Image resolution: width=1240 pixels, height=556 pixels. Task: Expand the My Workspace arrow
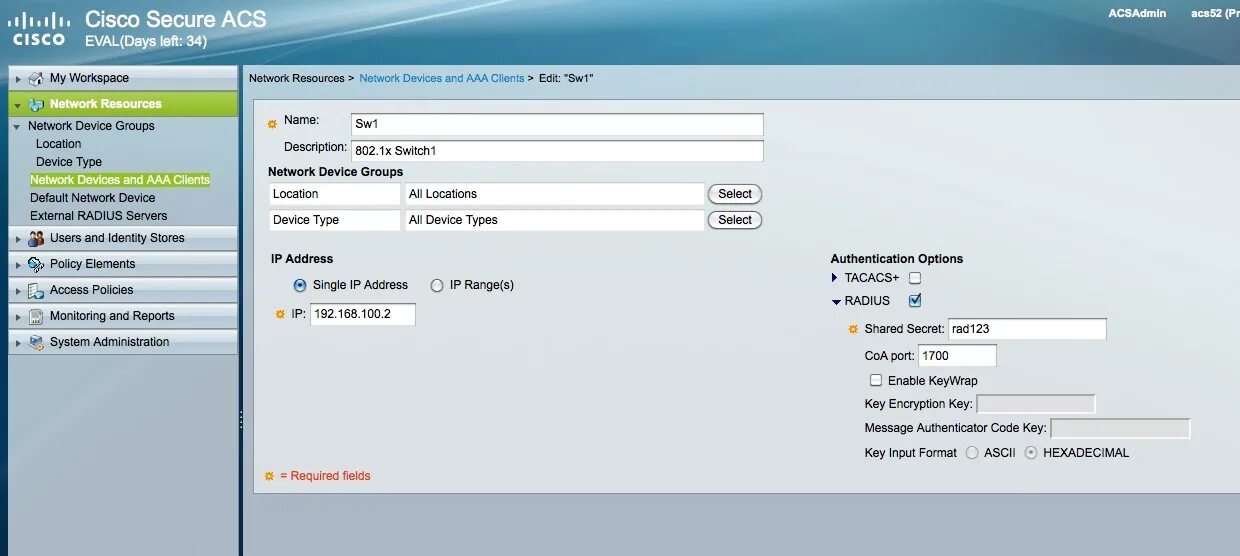[18, 78]
